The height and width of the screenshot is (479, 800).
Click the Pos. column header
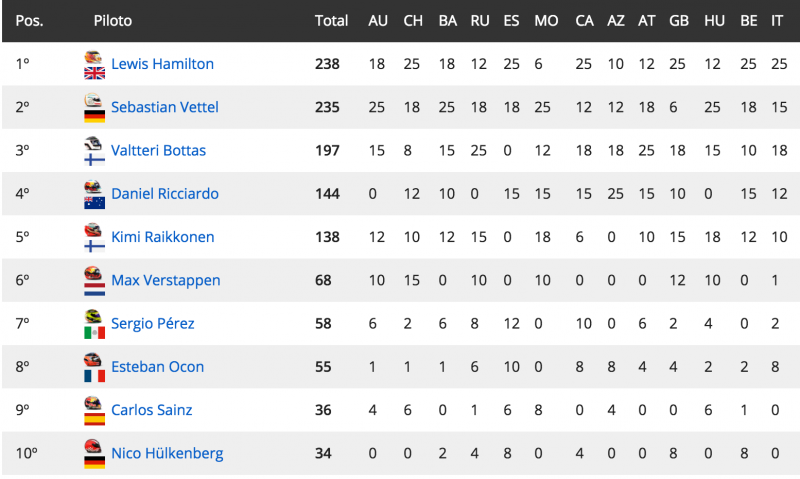[29, 20]
